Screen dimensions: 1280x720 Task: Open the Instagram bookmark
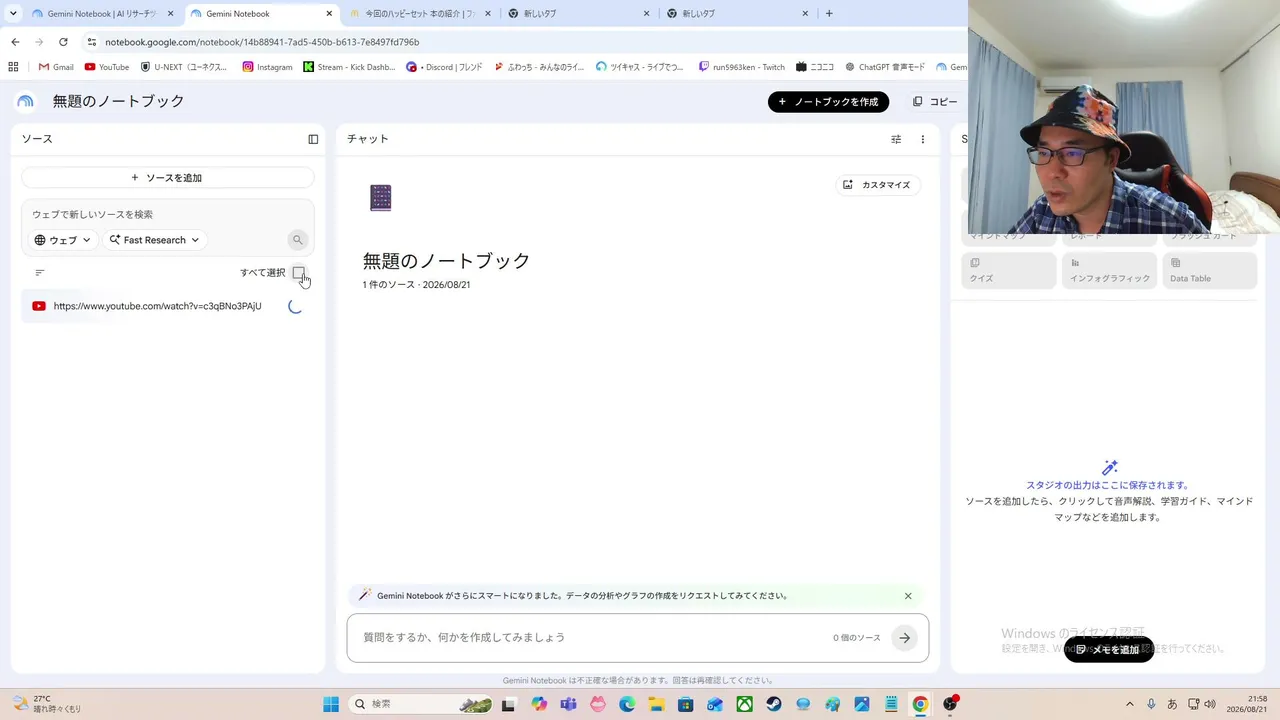(x=268, y=67)
